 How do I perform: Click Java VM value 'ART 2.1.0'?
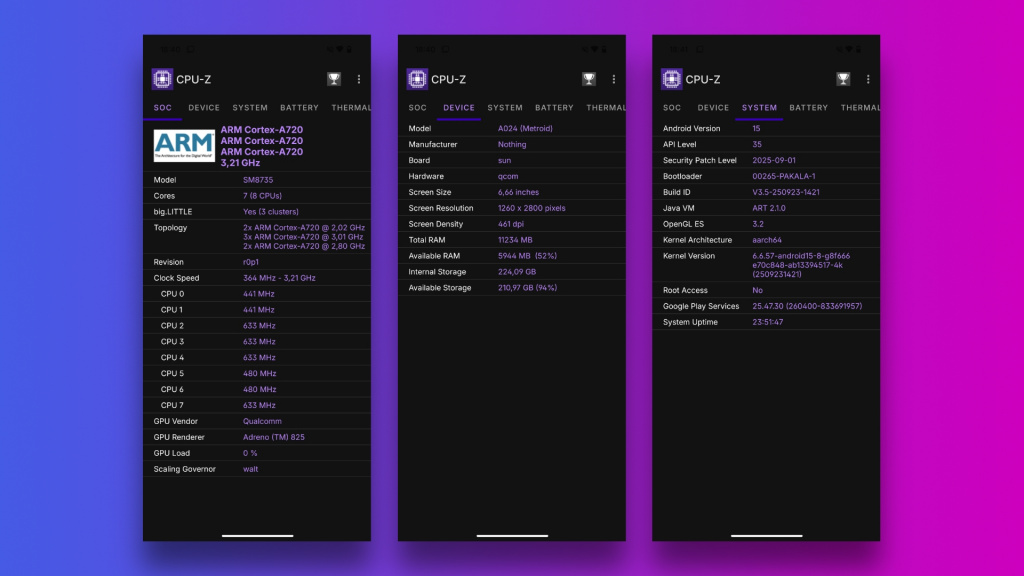coord(769,208)
